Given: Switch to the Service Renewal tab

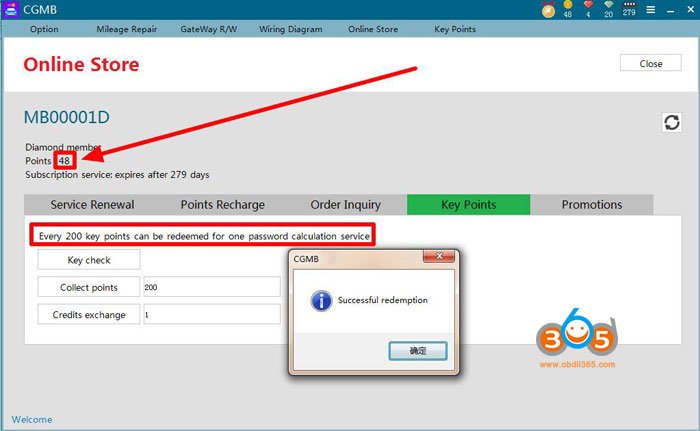Looking at the screenshot, I should [x=92, y=204].
